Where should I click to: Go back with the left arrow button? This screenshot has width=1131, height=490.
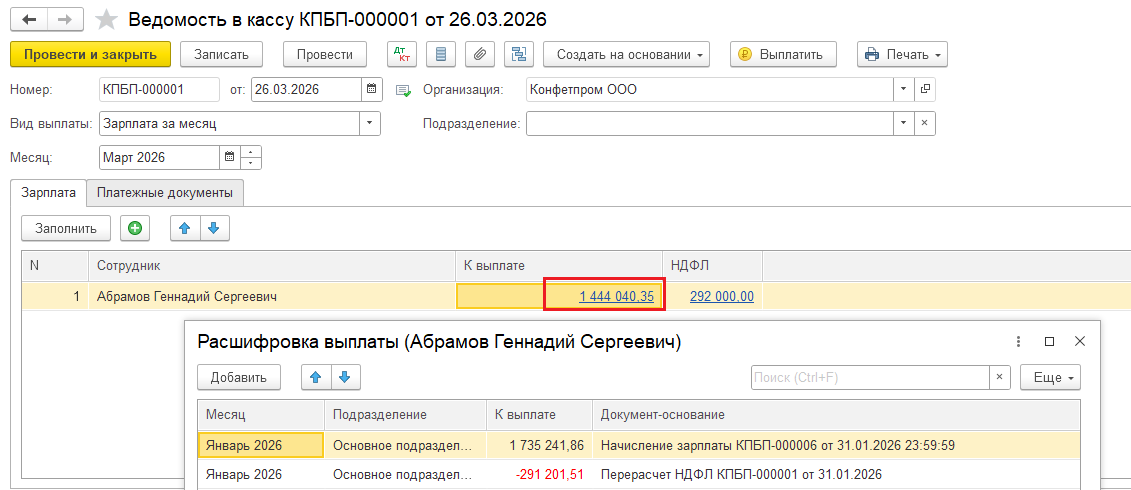click(29, 19)
